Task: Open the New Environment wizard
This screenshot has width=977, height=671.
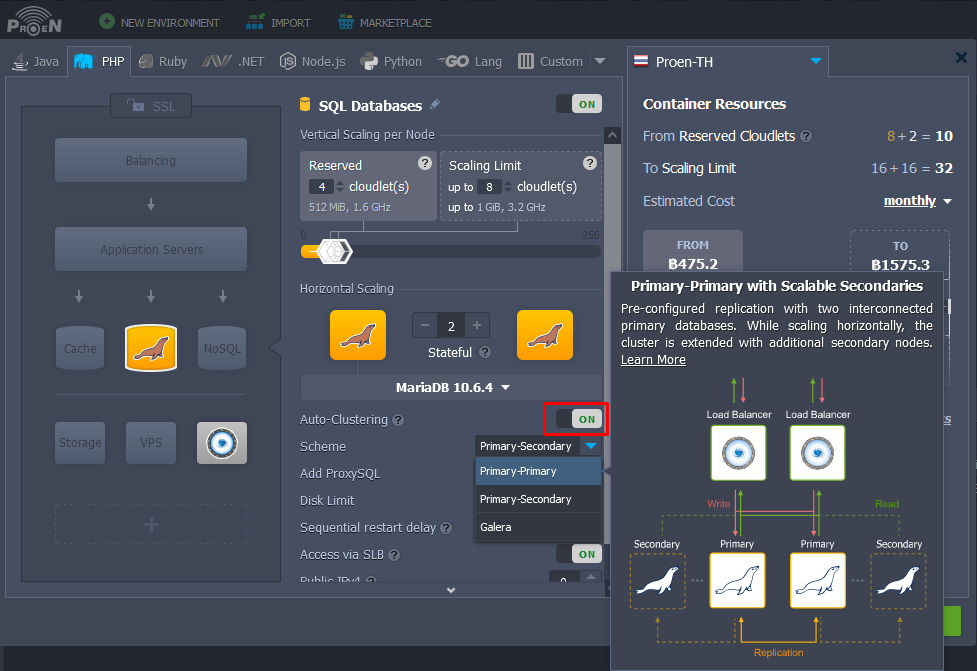Action: [160, 22]
